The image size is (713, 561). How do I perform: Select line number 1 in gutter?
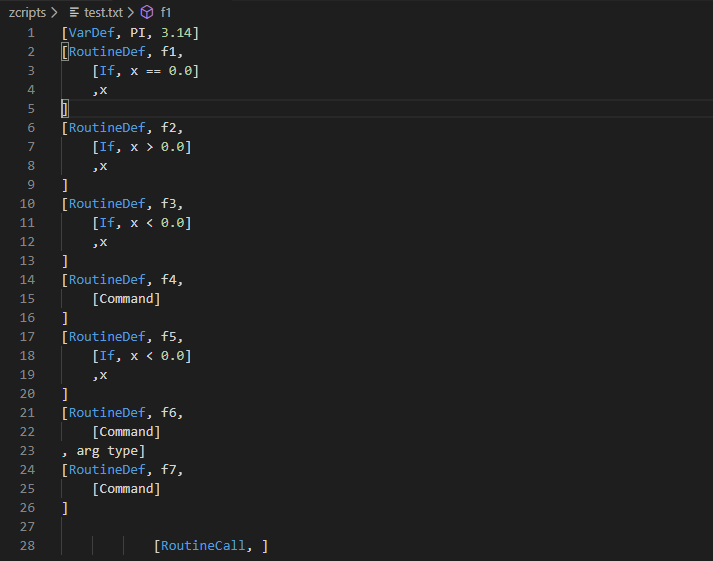30,33
